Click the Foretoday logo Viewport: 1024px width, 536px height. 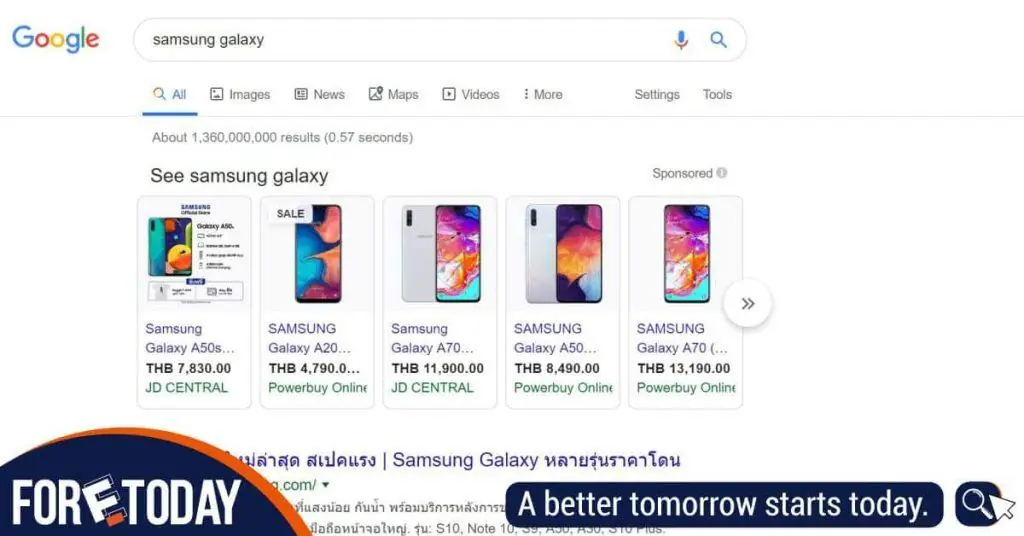click(126, 502)
